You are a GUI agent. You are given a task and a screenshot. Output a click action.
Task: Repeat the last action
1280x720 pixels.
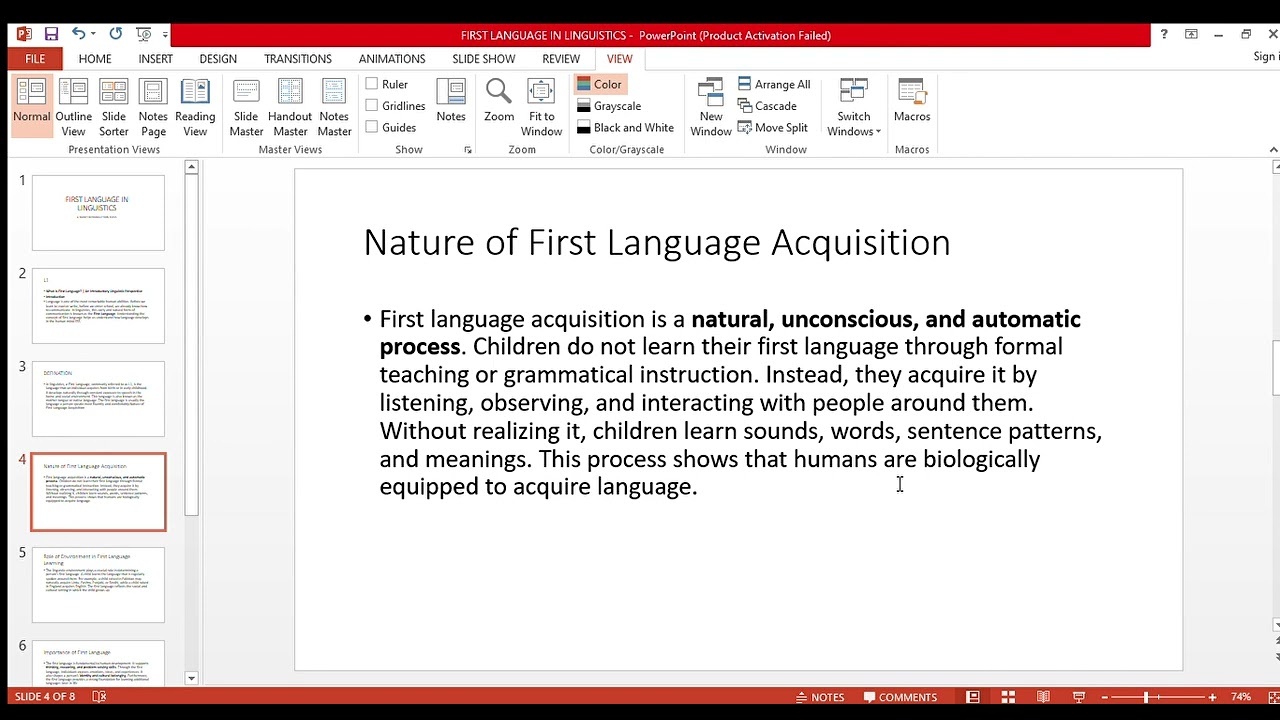coord(115,35)
